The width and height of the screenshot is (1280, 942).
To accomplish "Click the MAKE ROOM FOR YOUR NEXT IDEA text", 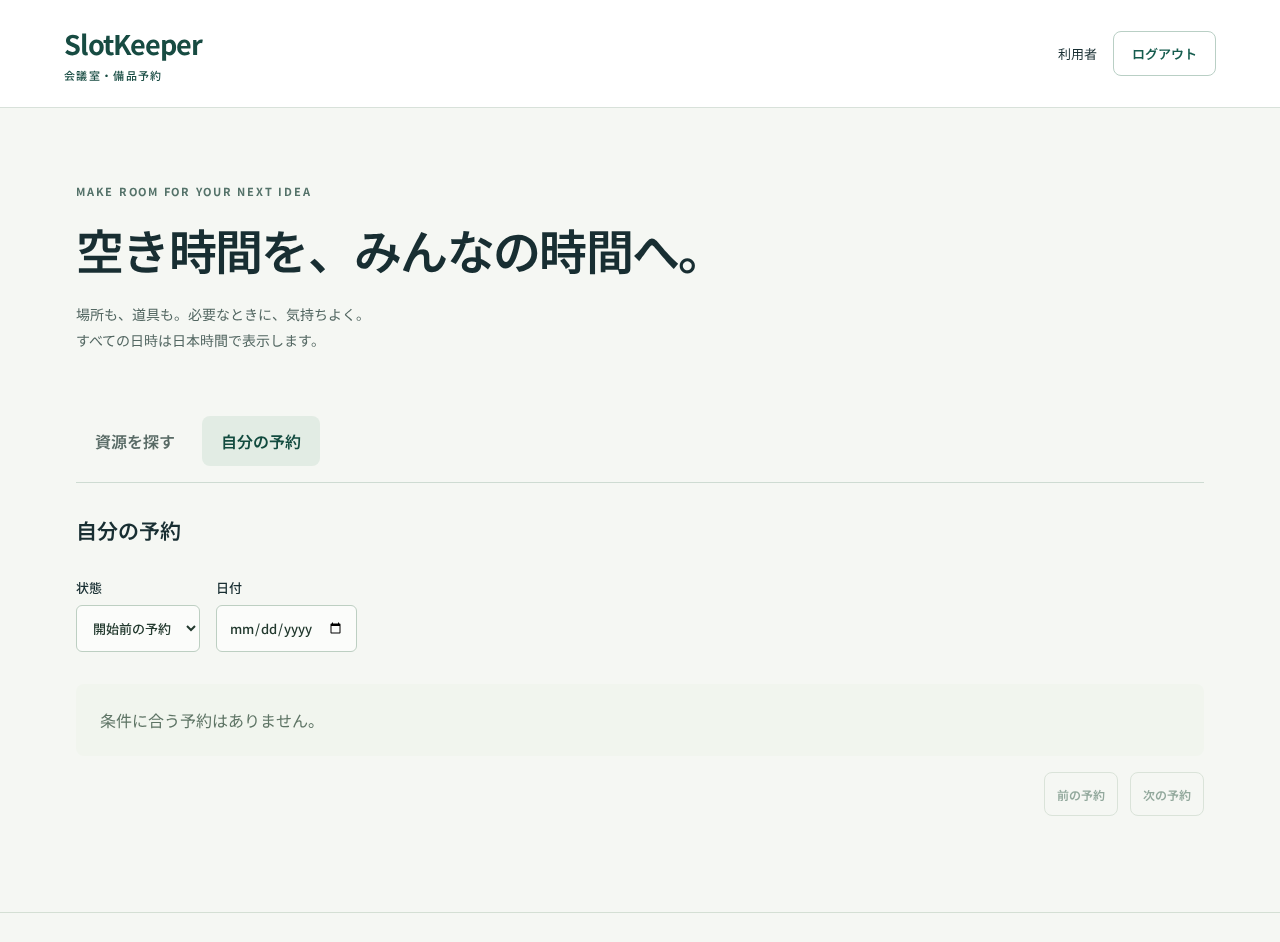I will (194, 192).
